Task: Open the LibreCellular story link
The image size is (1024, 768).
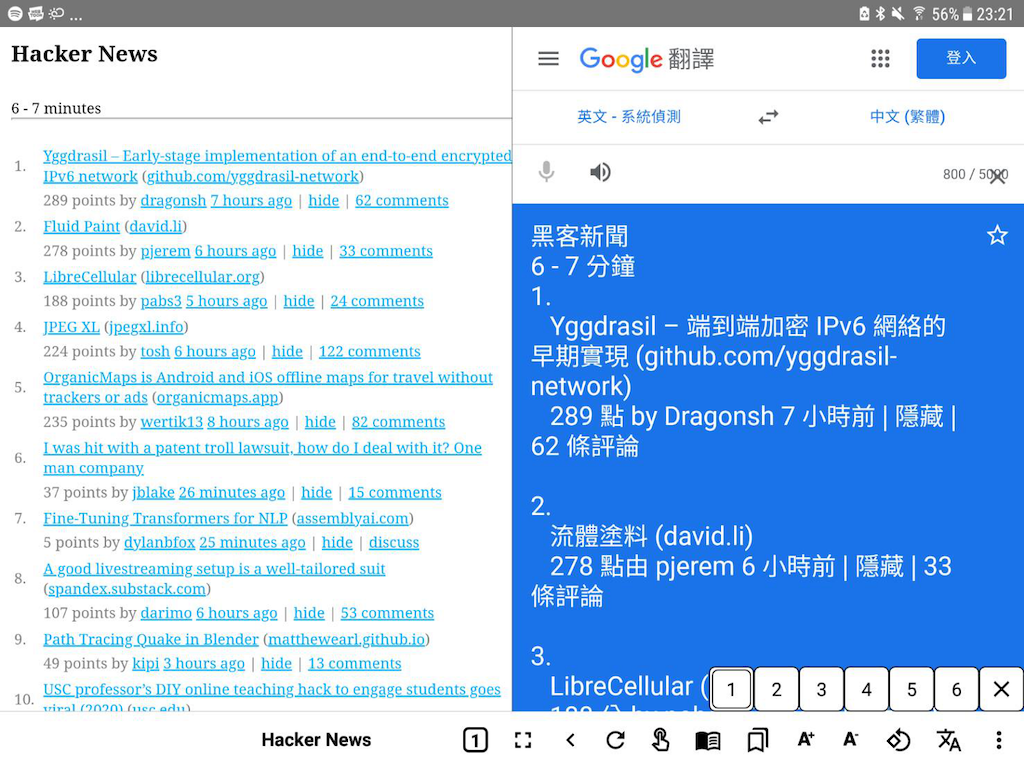Action: point(89,277)
